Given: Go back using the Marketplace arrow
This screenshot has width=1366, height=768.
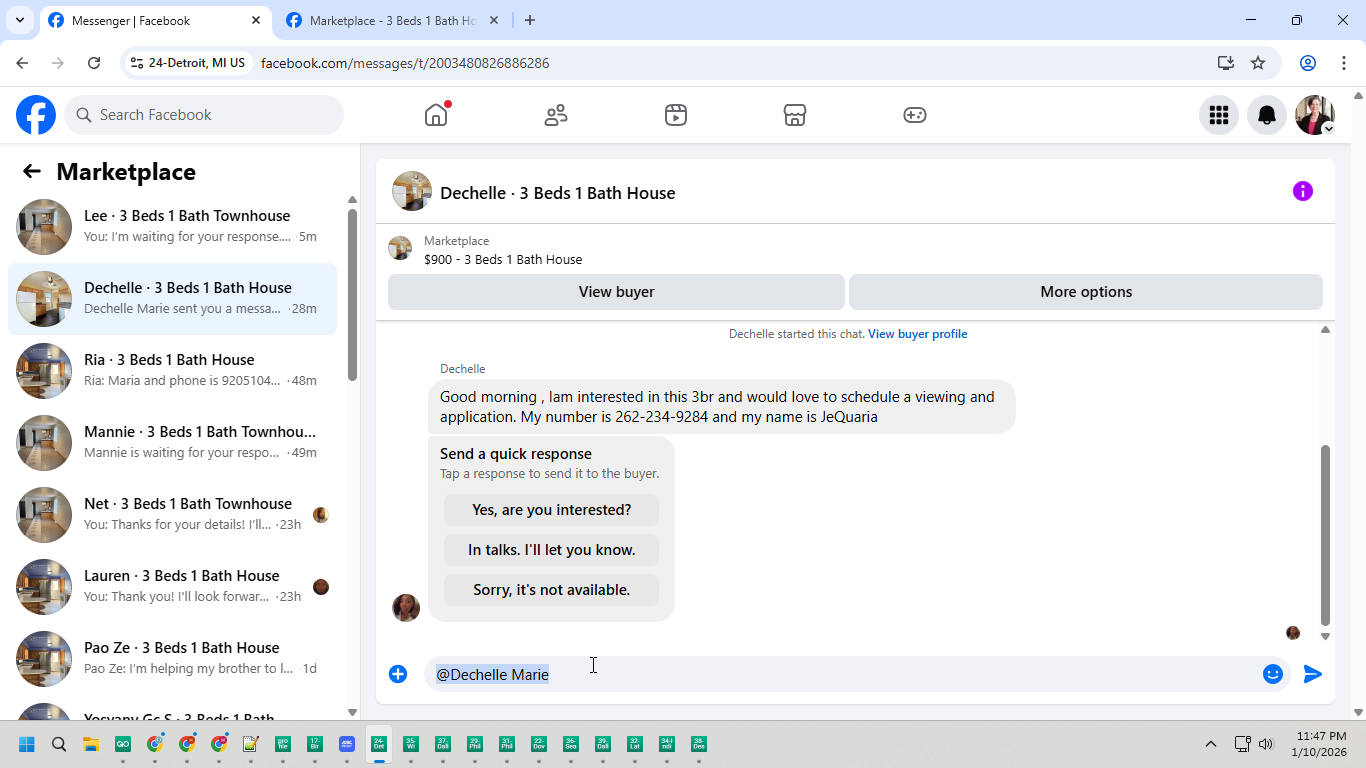Looking at the screenshot, I should (x=32, y=171).
